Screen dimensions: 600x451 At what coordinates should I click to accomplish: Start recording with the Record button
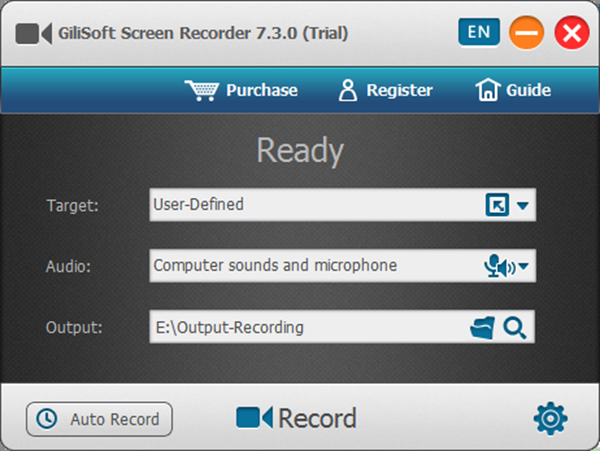296,418
